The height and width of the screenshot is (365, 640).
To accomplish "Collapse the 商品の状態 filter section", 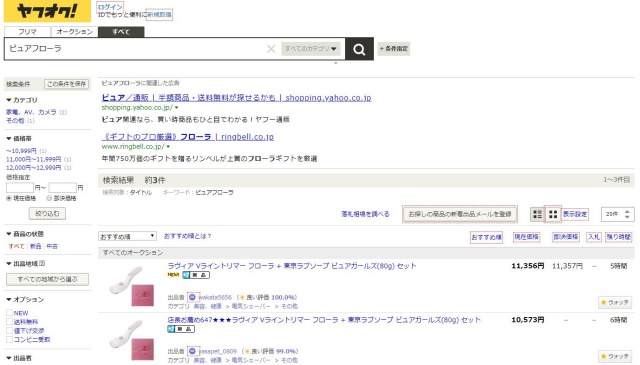I will click(25, 234).
